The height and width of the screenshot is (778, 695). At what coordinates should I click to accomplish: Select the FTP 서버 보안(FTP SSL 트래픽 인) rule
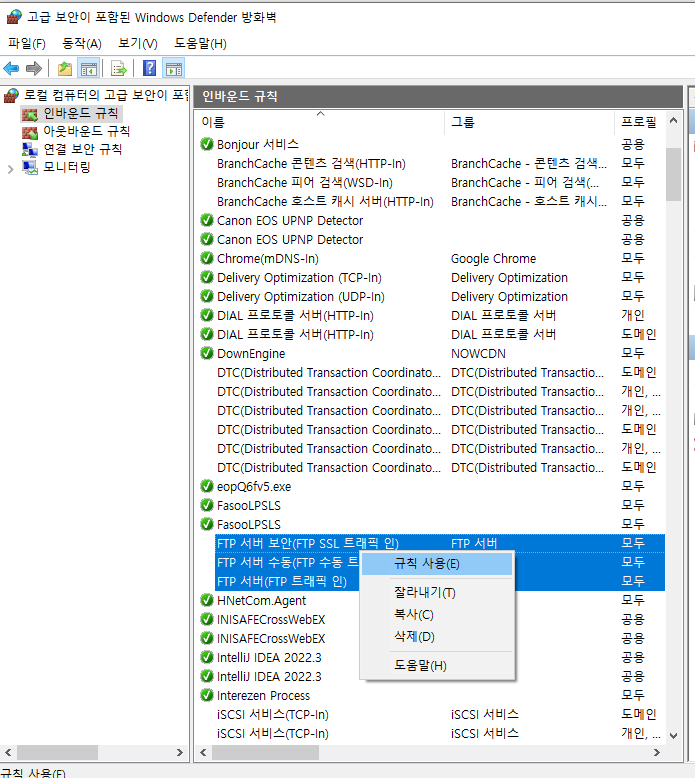click(308, 543)
